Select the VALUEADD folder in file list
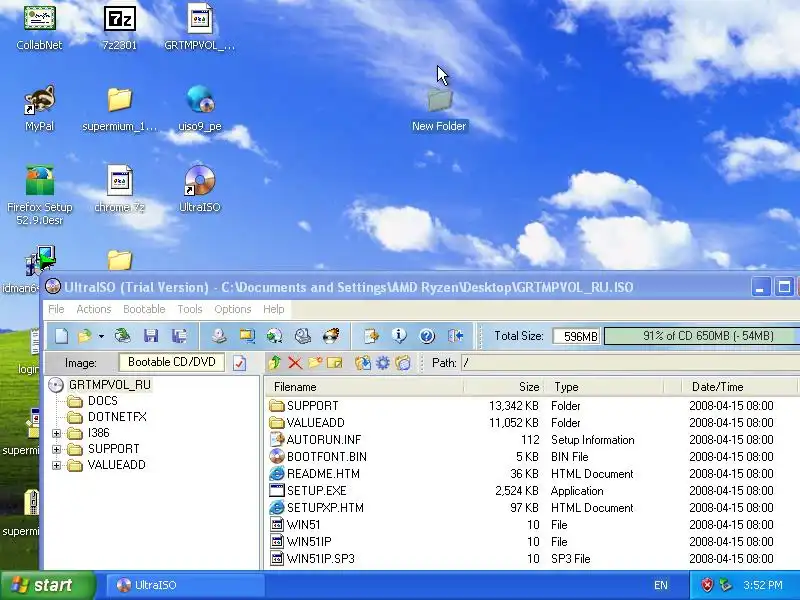Screen dimensions: 800x600 coord(315,423)
